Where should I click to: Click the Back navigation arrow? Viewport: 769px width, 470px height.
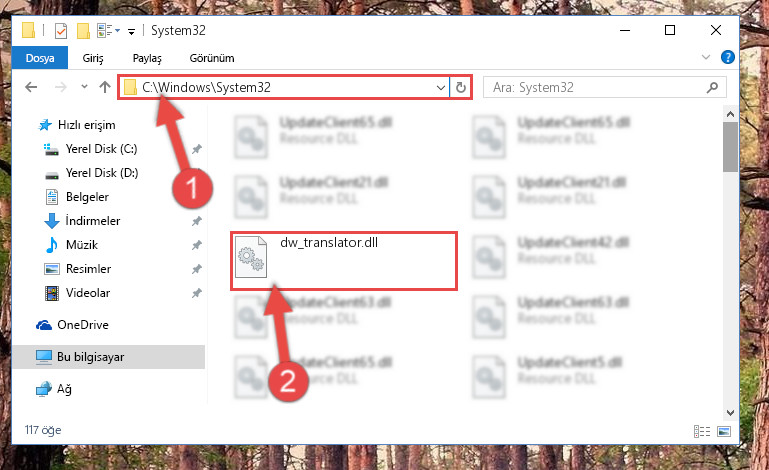point(31,87)
